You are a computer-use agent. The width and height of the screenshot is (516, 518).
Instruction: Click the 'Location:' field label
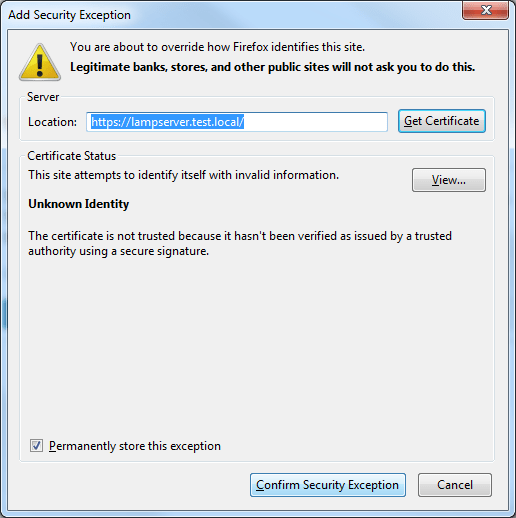point(52,122)
